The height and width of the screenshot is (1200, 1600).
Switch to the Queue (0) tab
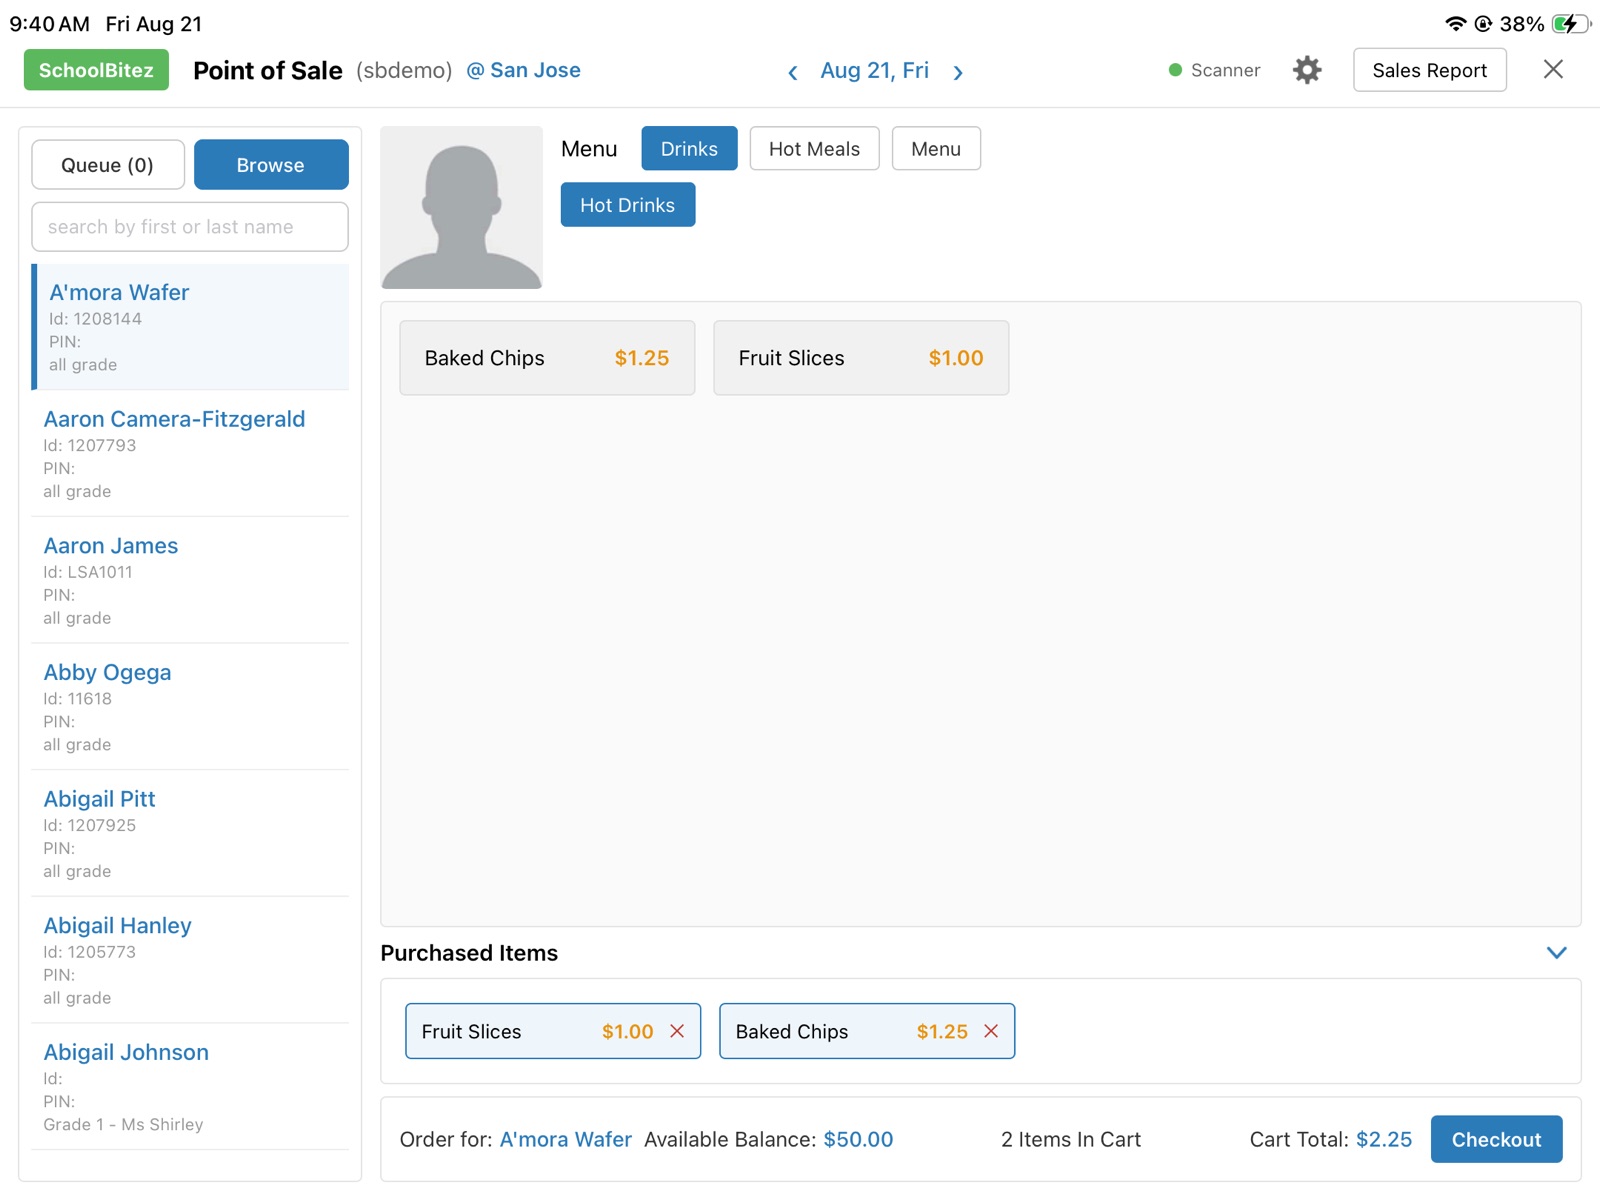pyautogui.click(x=108, y=165)
